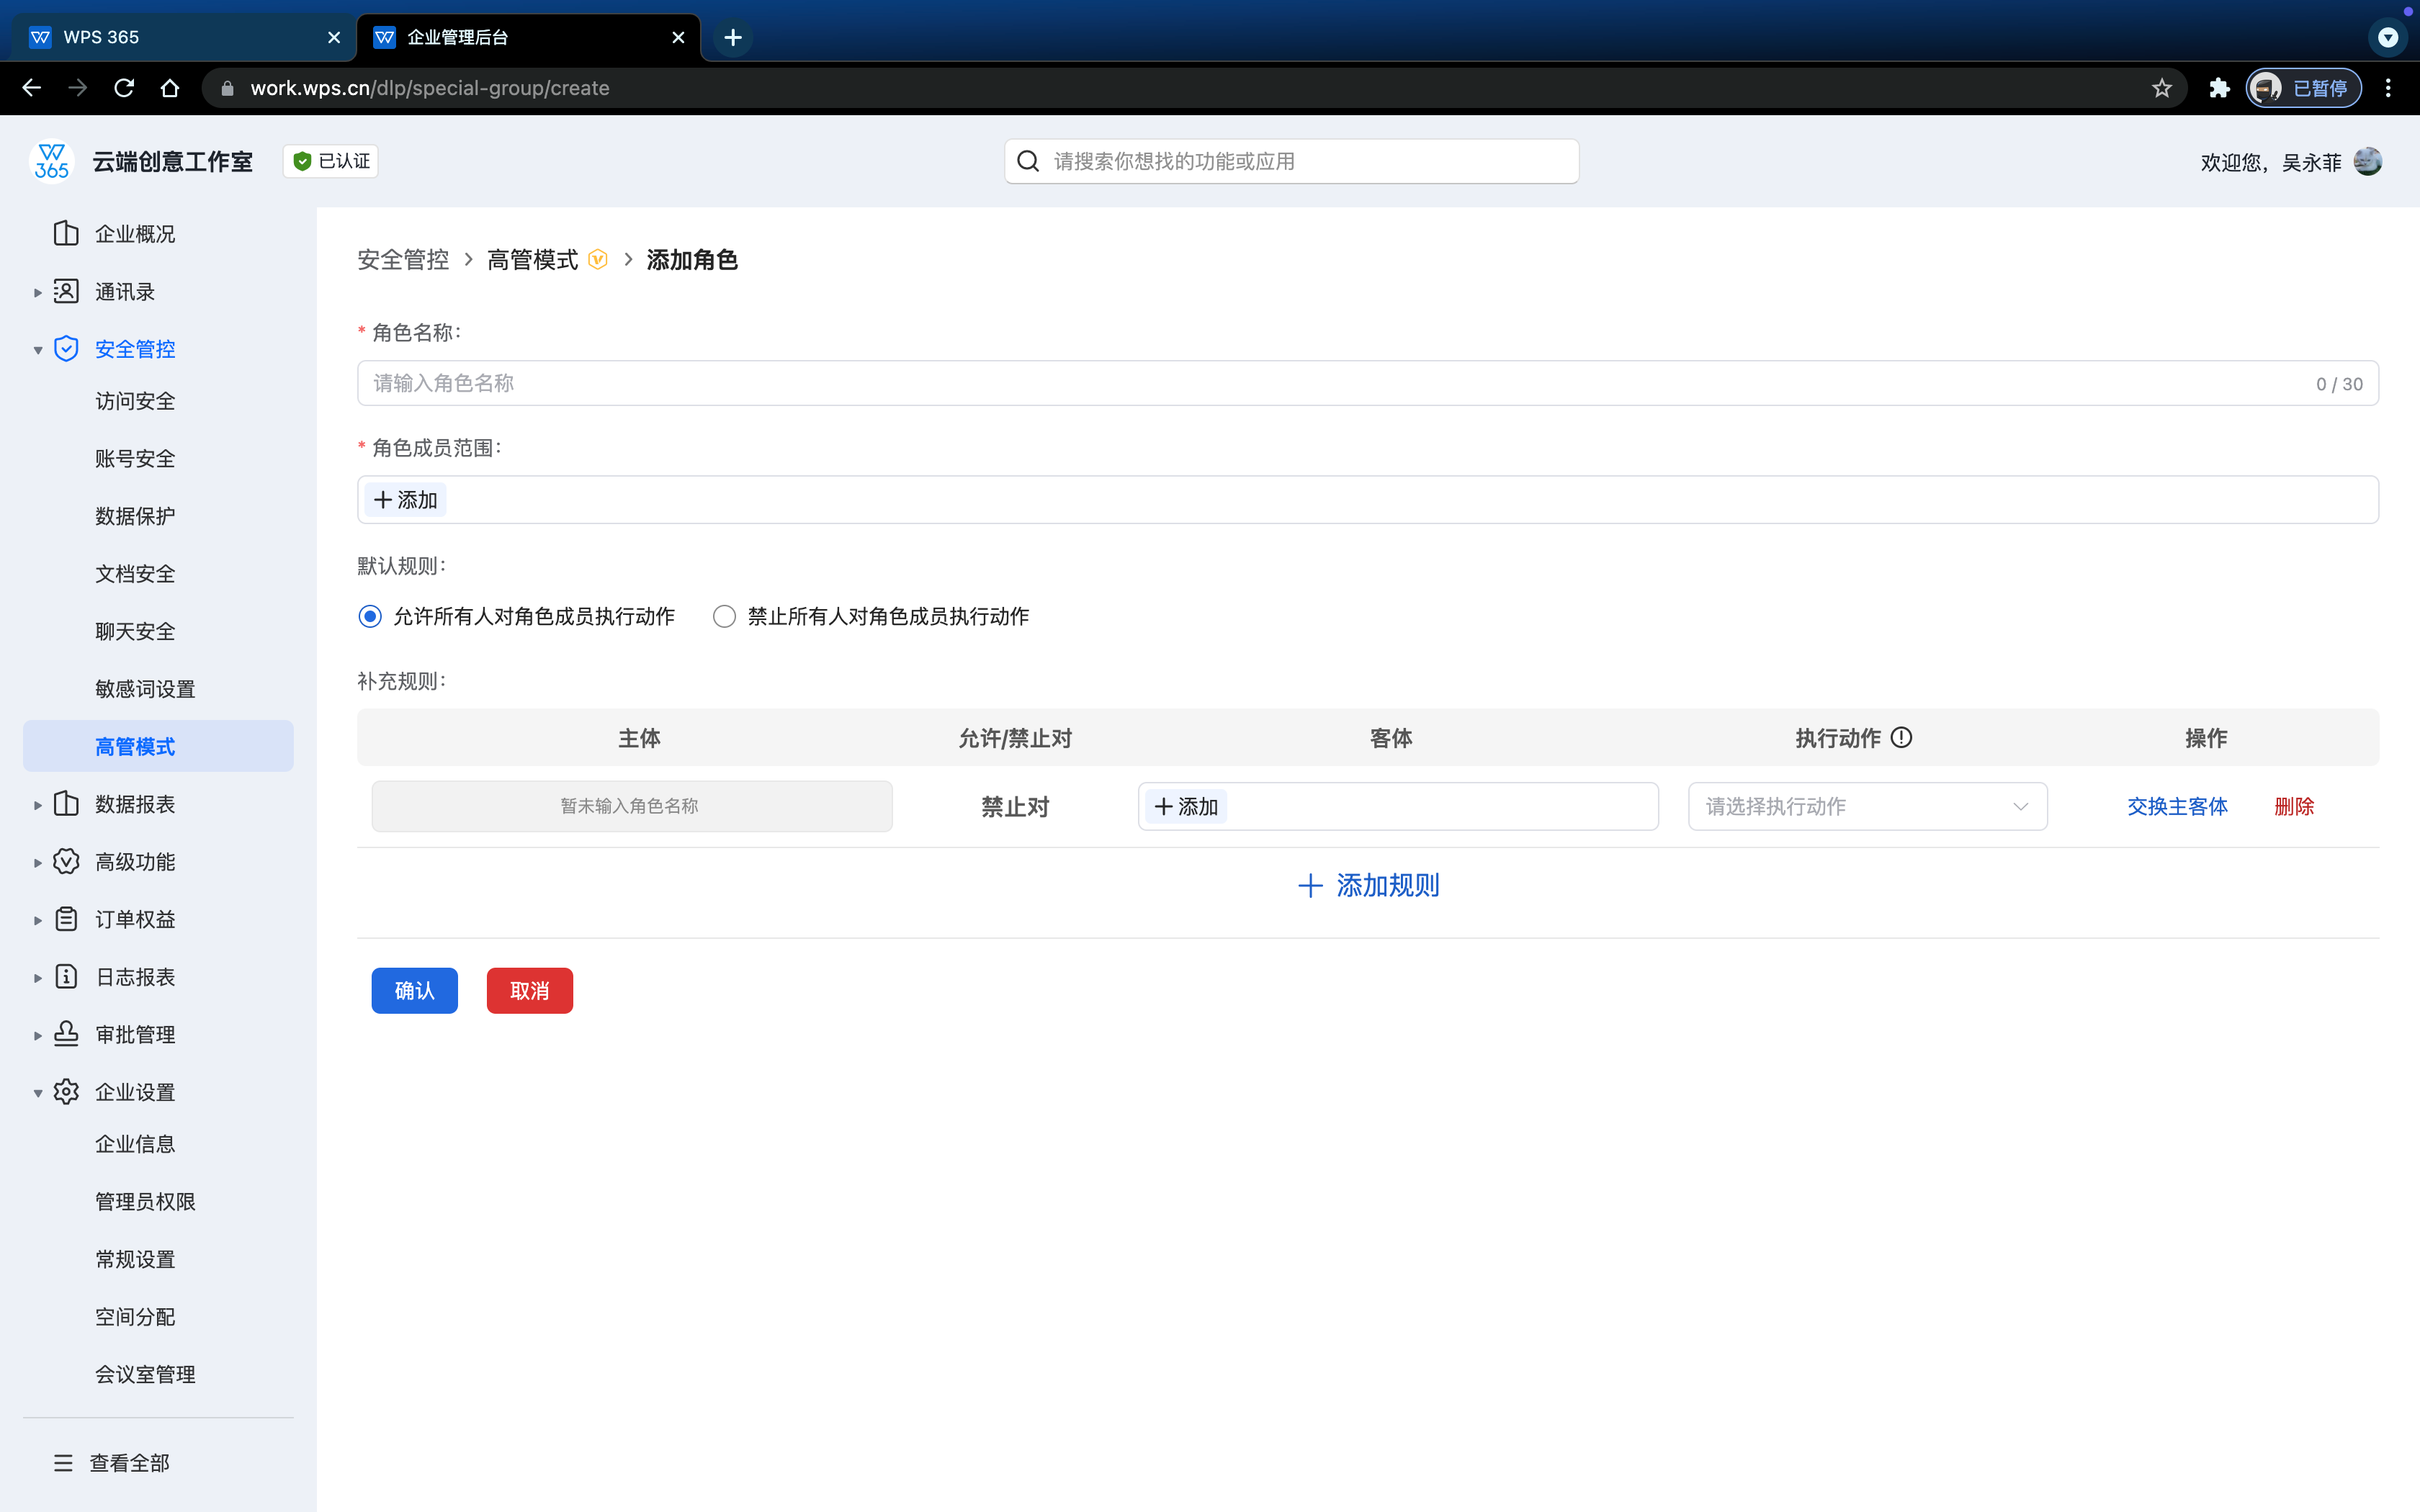Expand the 日志报表 sidebar arrow
This screenshot has height=1512, width=2420.
[37, 977]
